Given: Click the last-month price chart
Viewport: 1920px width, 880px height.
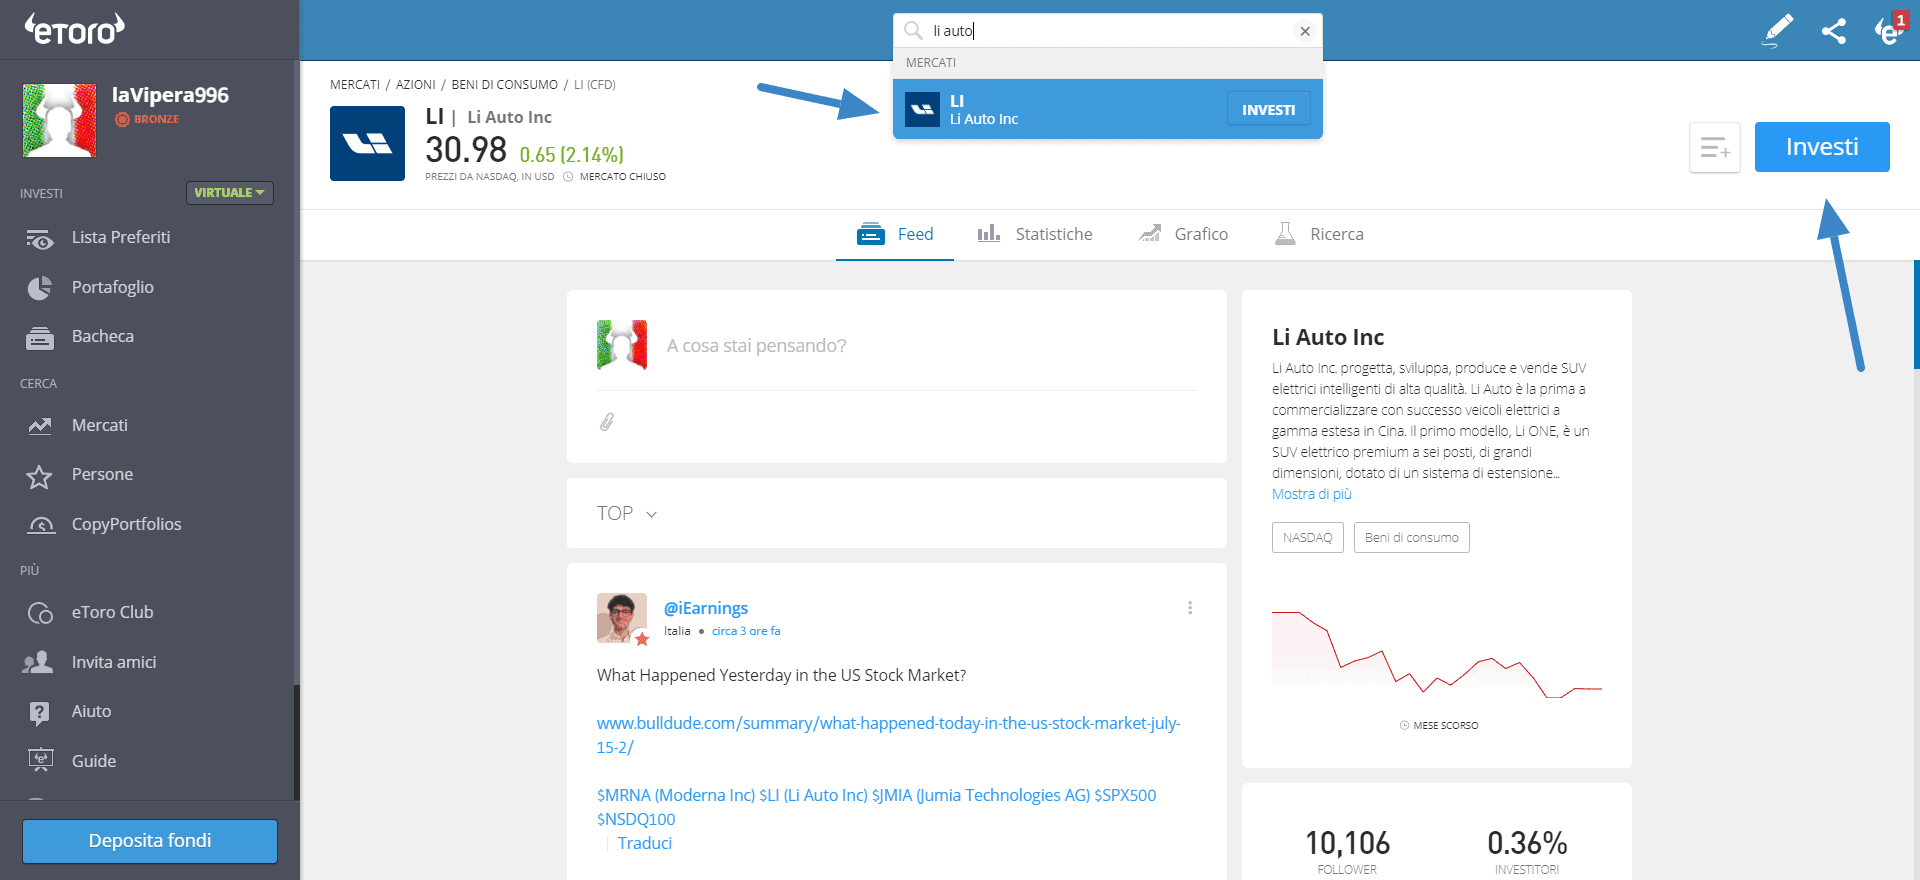Looking at the screenshot, I should [1437, 655].
